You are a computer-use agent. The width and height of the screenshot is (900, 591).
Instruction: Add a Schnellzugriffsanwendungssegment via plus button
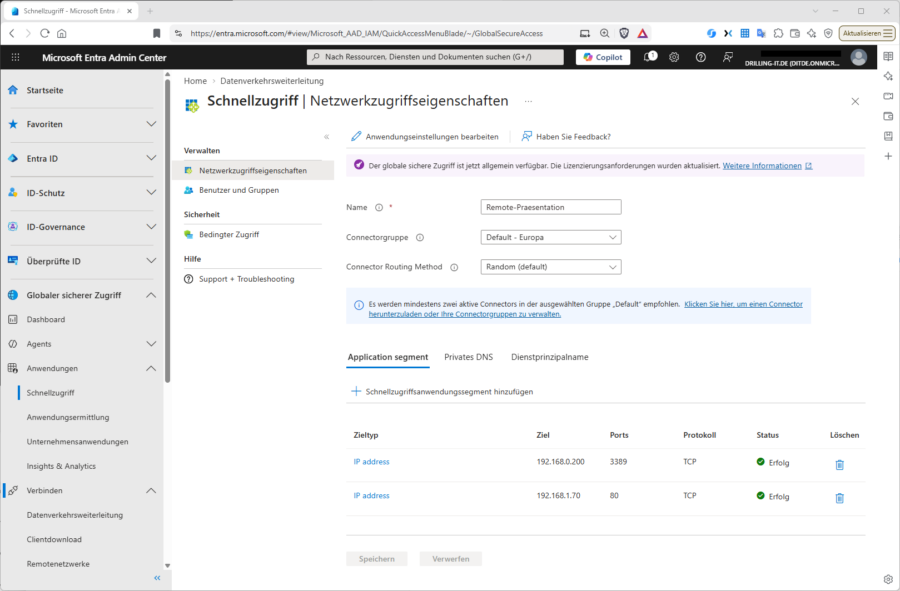(442, 391)
